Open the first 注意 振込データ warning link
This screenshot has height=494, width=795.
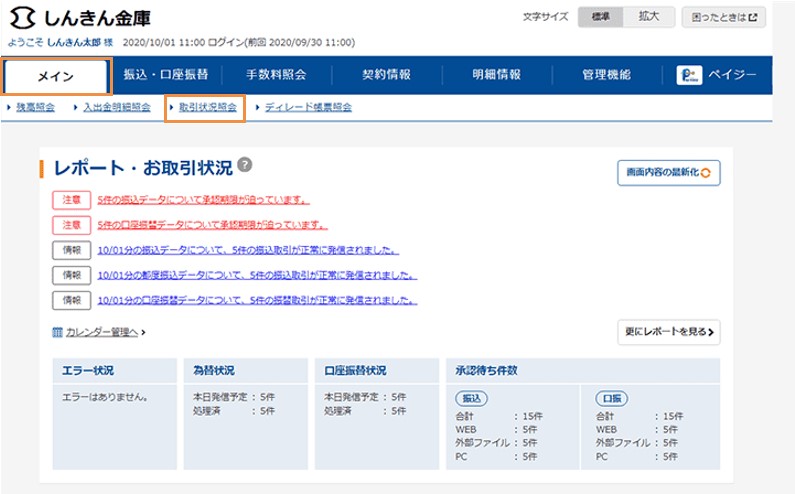coord(204,199)
